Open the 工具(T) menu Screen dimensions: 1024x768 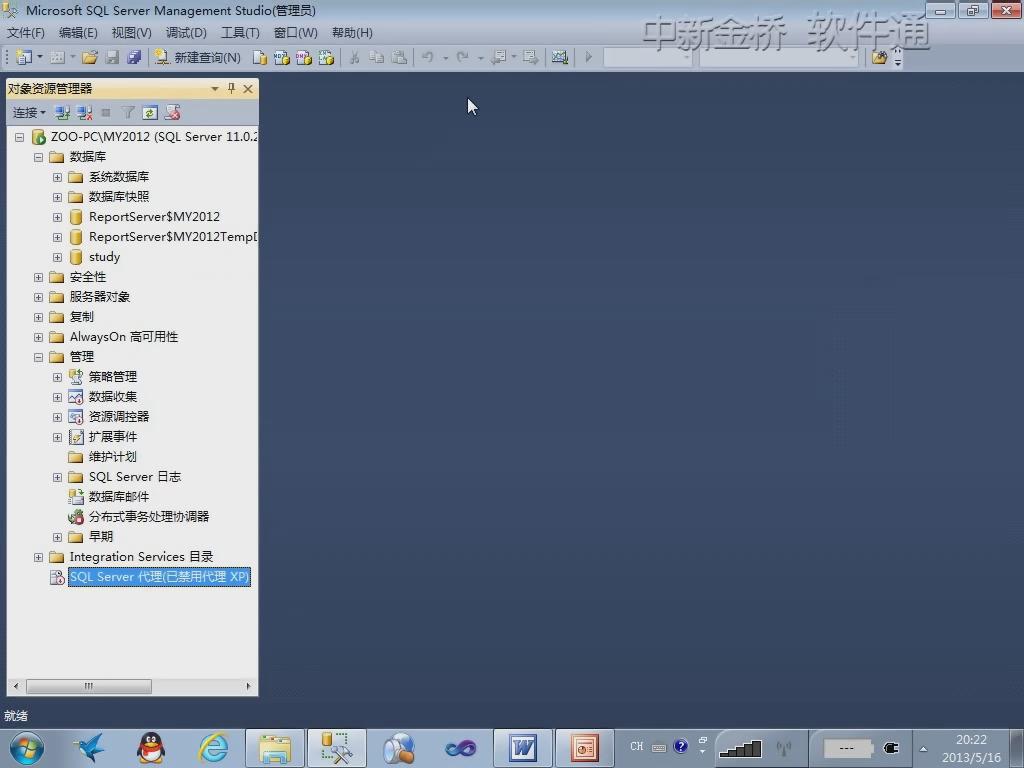coord(240,33)
